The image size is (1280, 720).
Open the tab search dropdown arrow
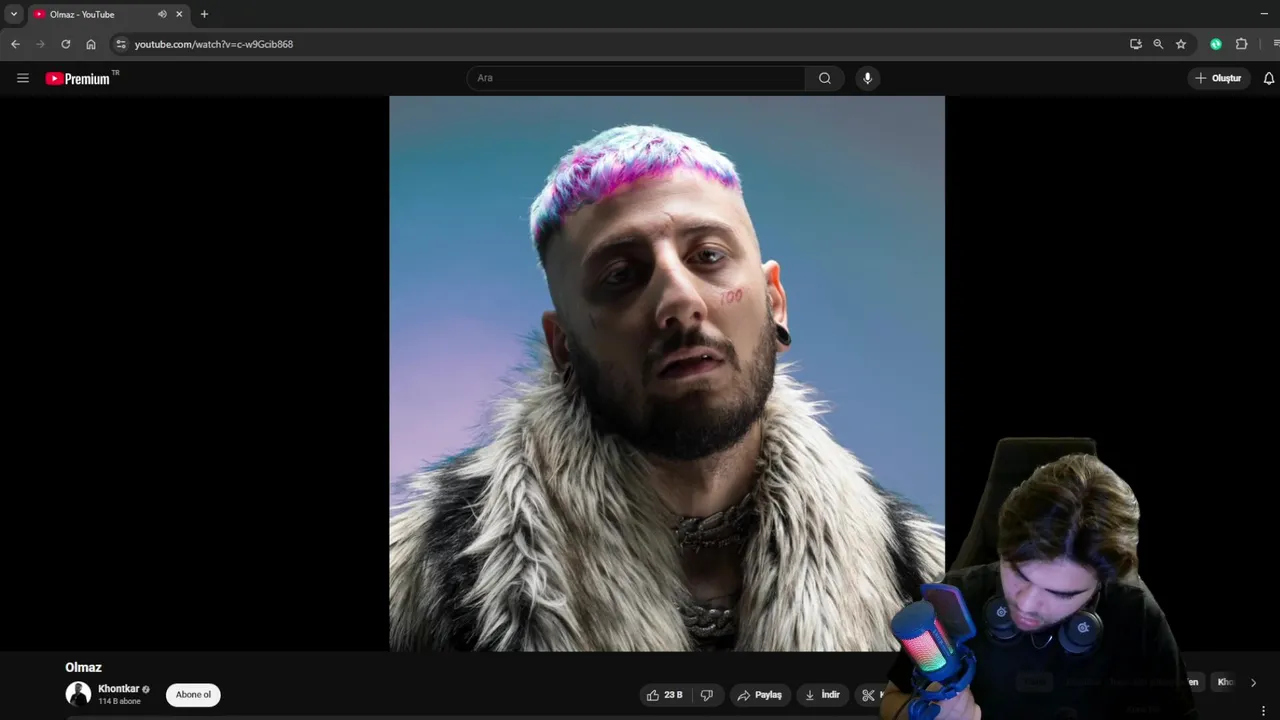(14, 14)
